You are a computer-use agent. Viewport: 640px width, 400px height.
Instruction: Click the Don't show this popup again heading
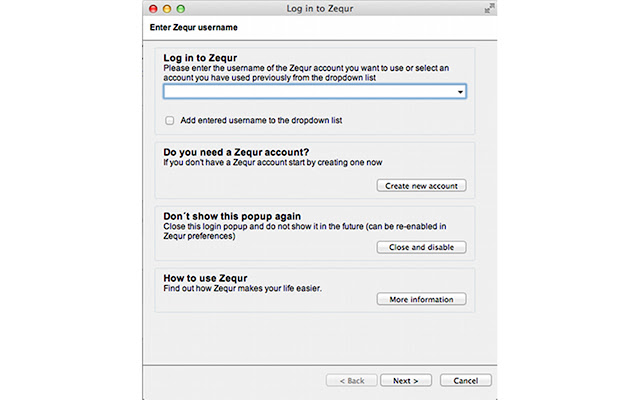tap(232, 215)
